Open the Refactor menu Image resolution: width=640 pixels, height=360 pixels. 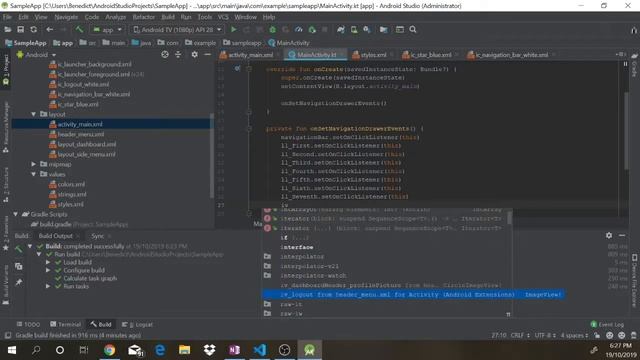click(x=144, y=17)
